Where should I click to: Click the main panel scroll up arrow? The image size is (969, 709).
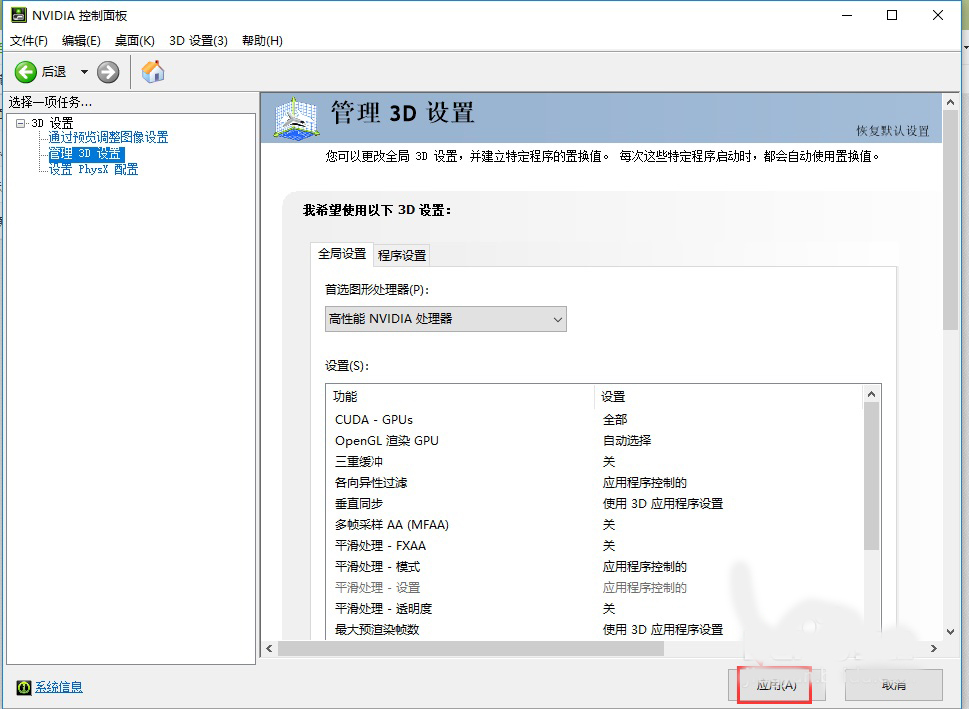(950, 102)
